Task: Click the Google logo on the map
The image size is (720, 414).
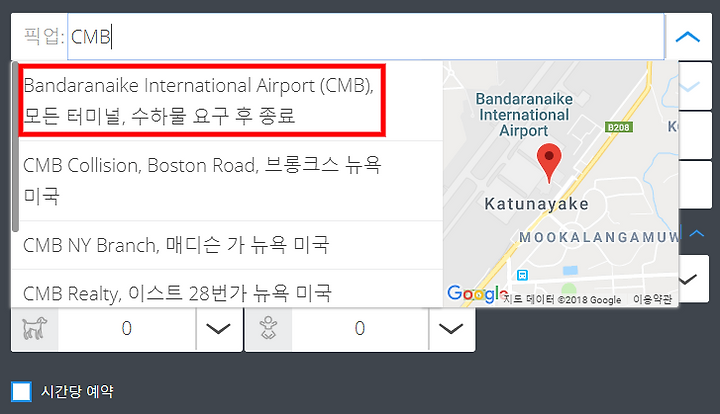Action: 477,294
